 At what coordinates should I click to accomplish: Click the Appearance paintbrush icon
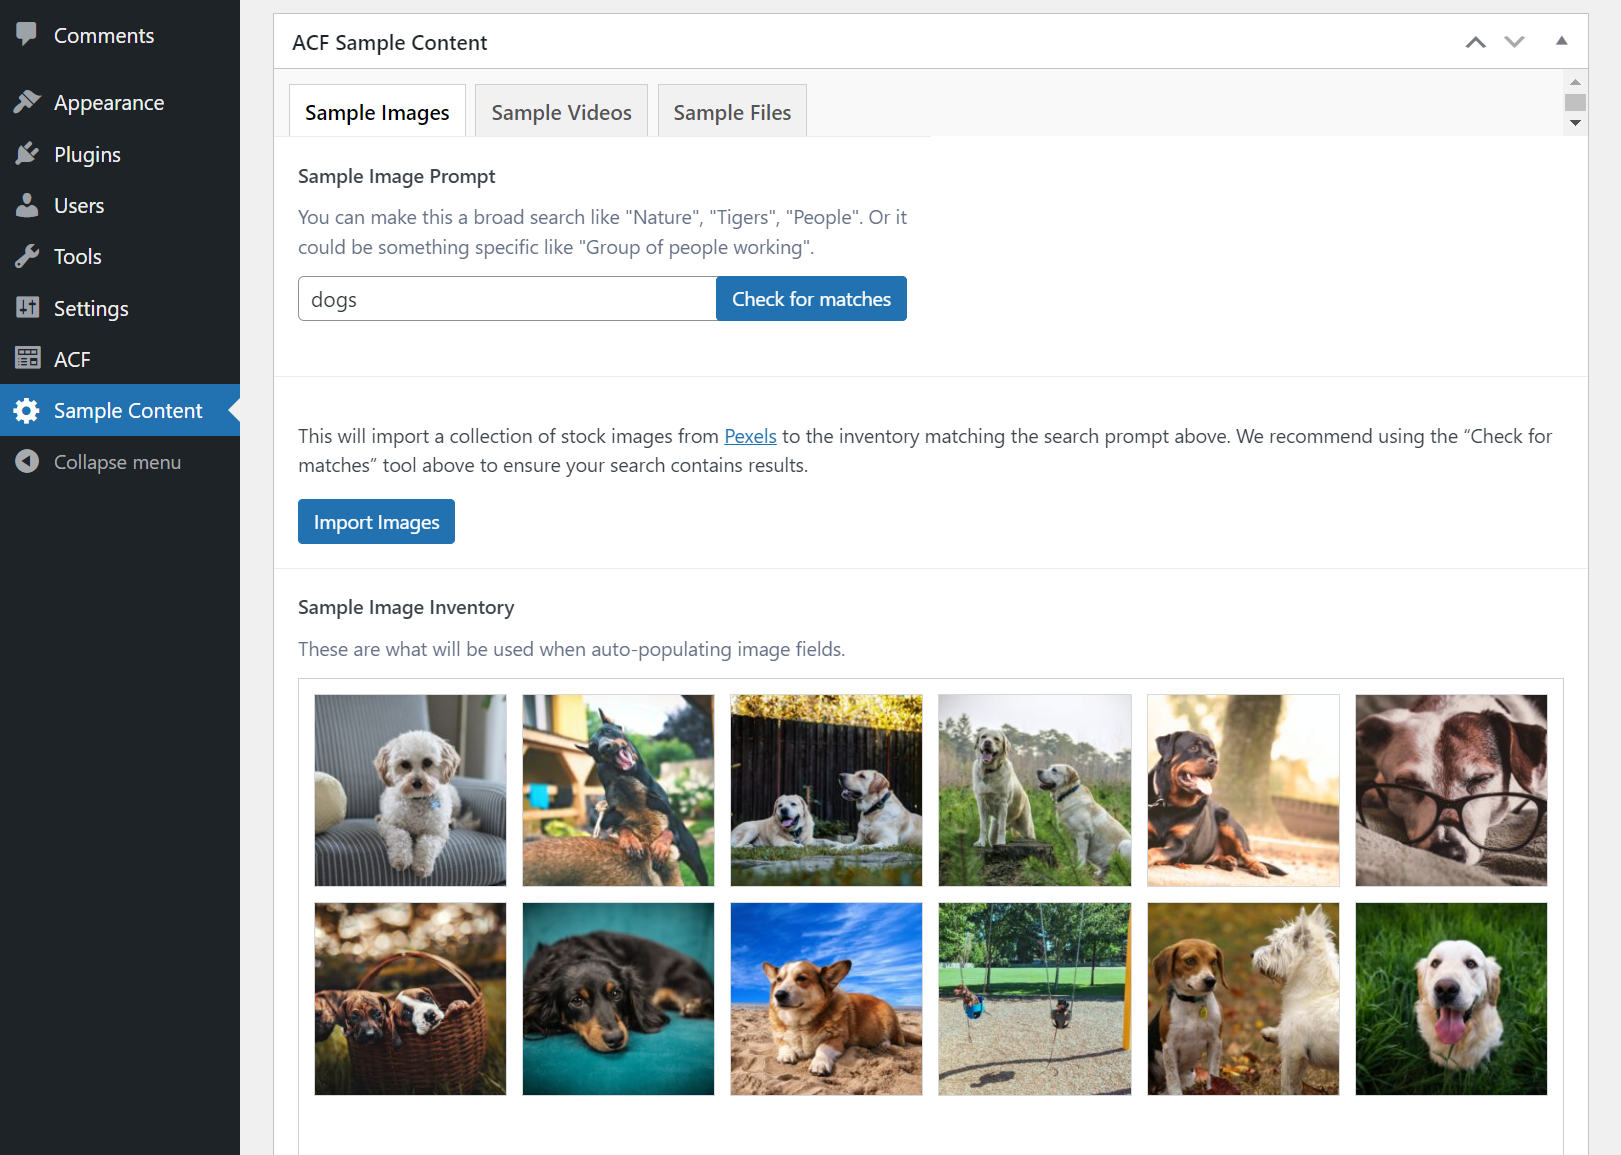[27, 102]
